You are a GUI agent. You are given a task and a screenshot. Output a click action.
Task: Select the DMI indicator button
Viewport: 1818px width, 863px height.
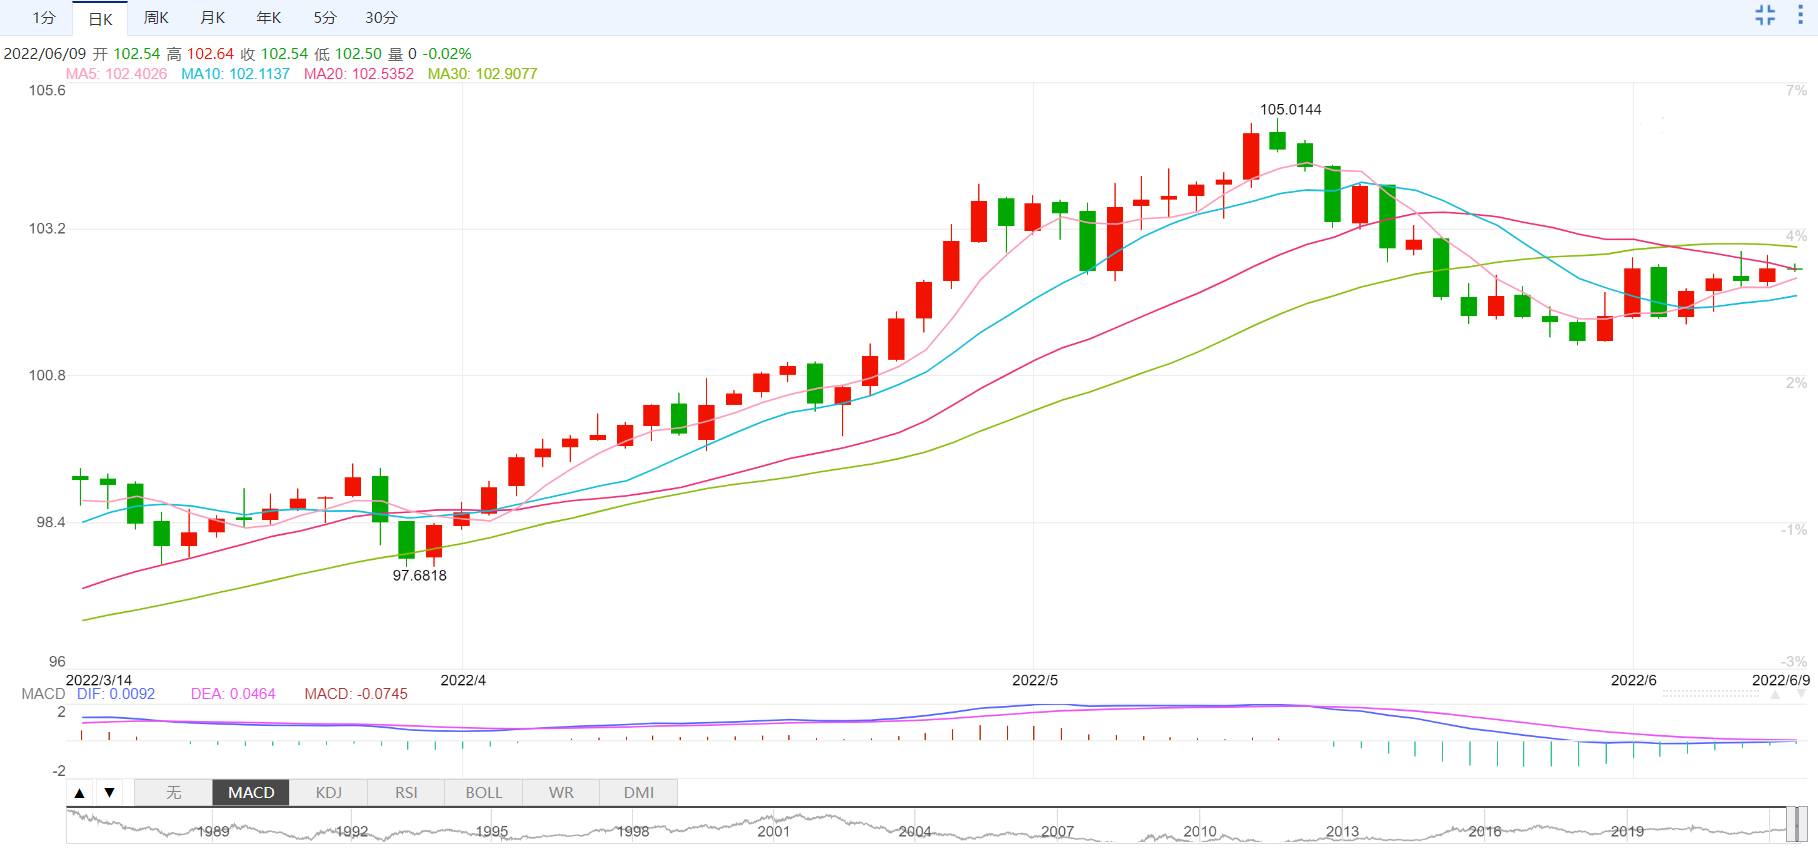(639, 793)
